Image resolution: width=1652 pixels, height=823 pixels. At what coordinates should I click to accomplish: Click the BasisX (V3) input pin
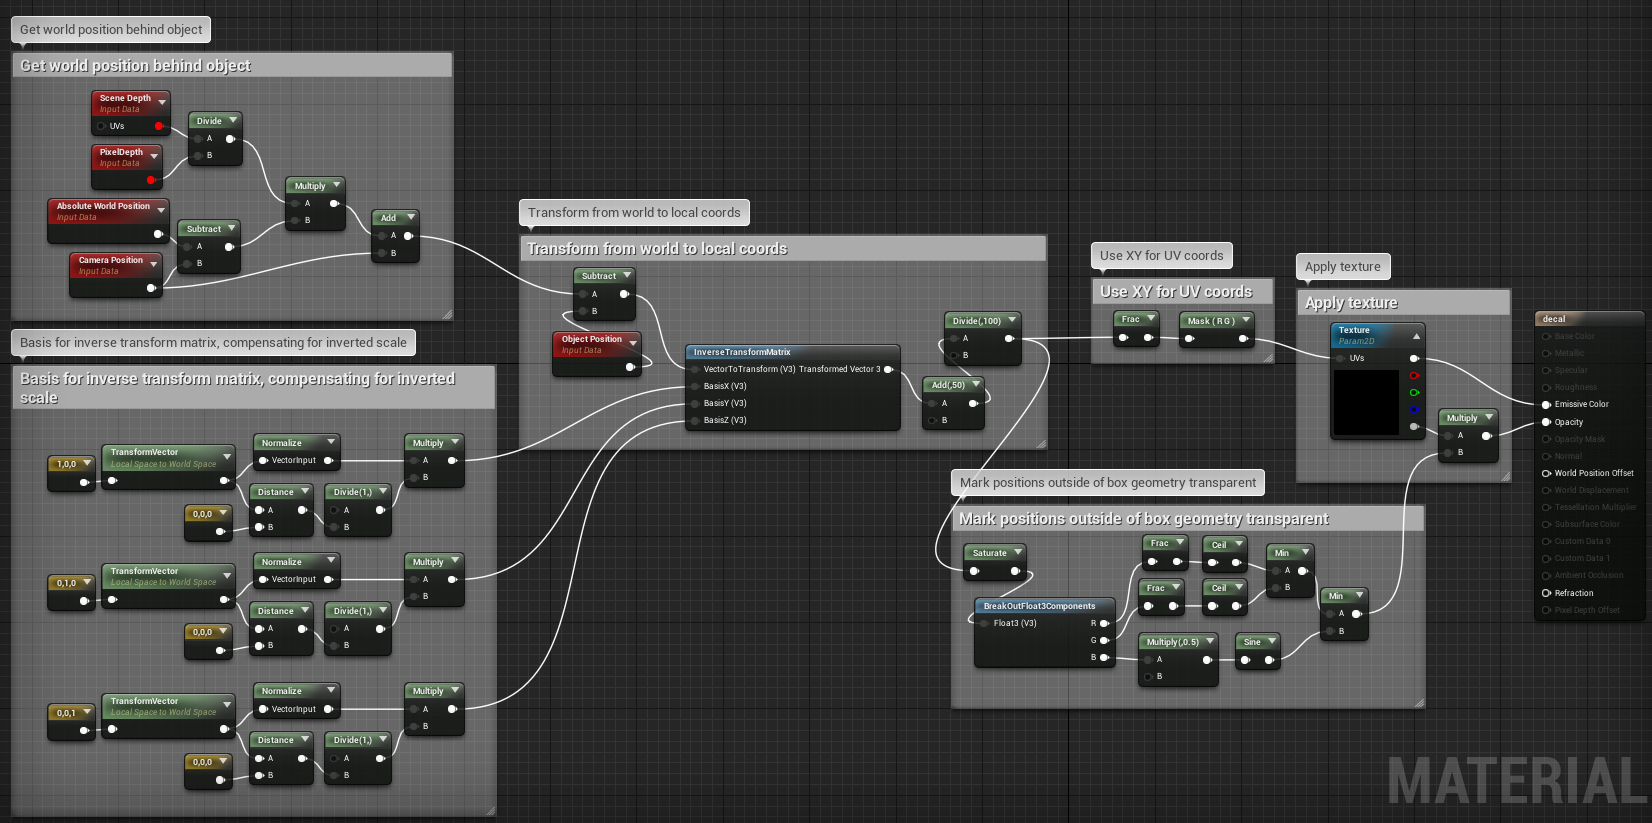695,386
